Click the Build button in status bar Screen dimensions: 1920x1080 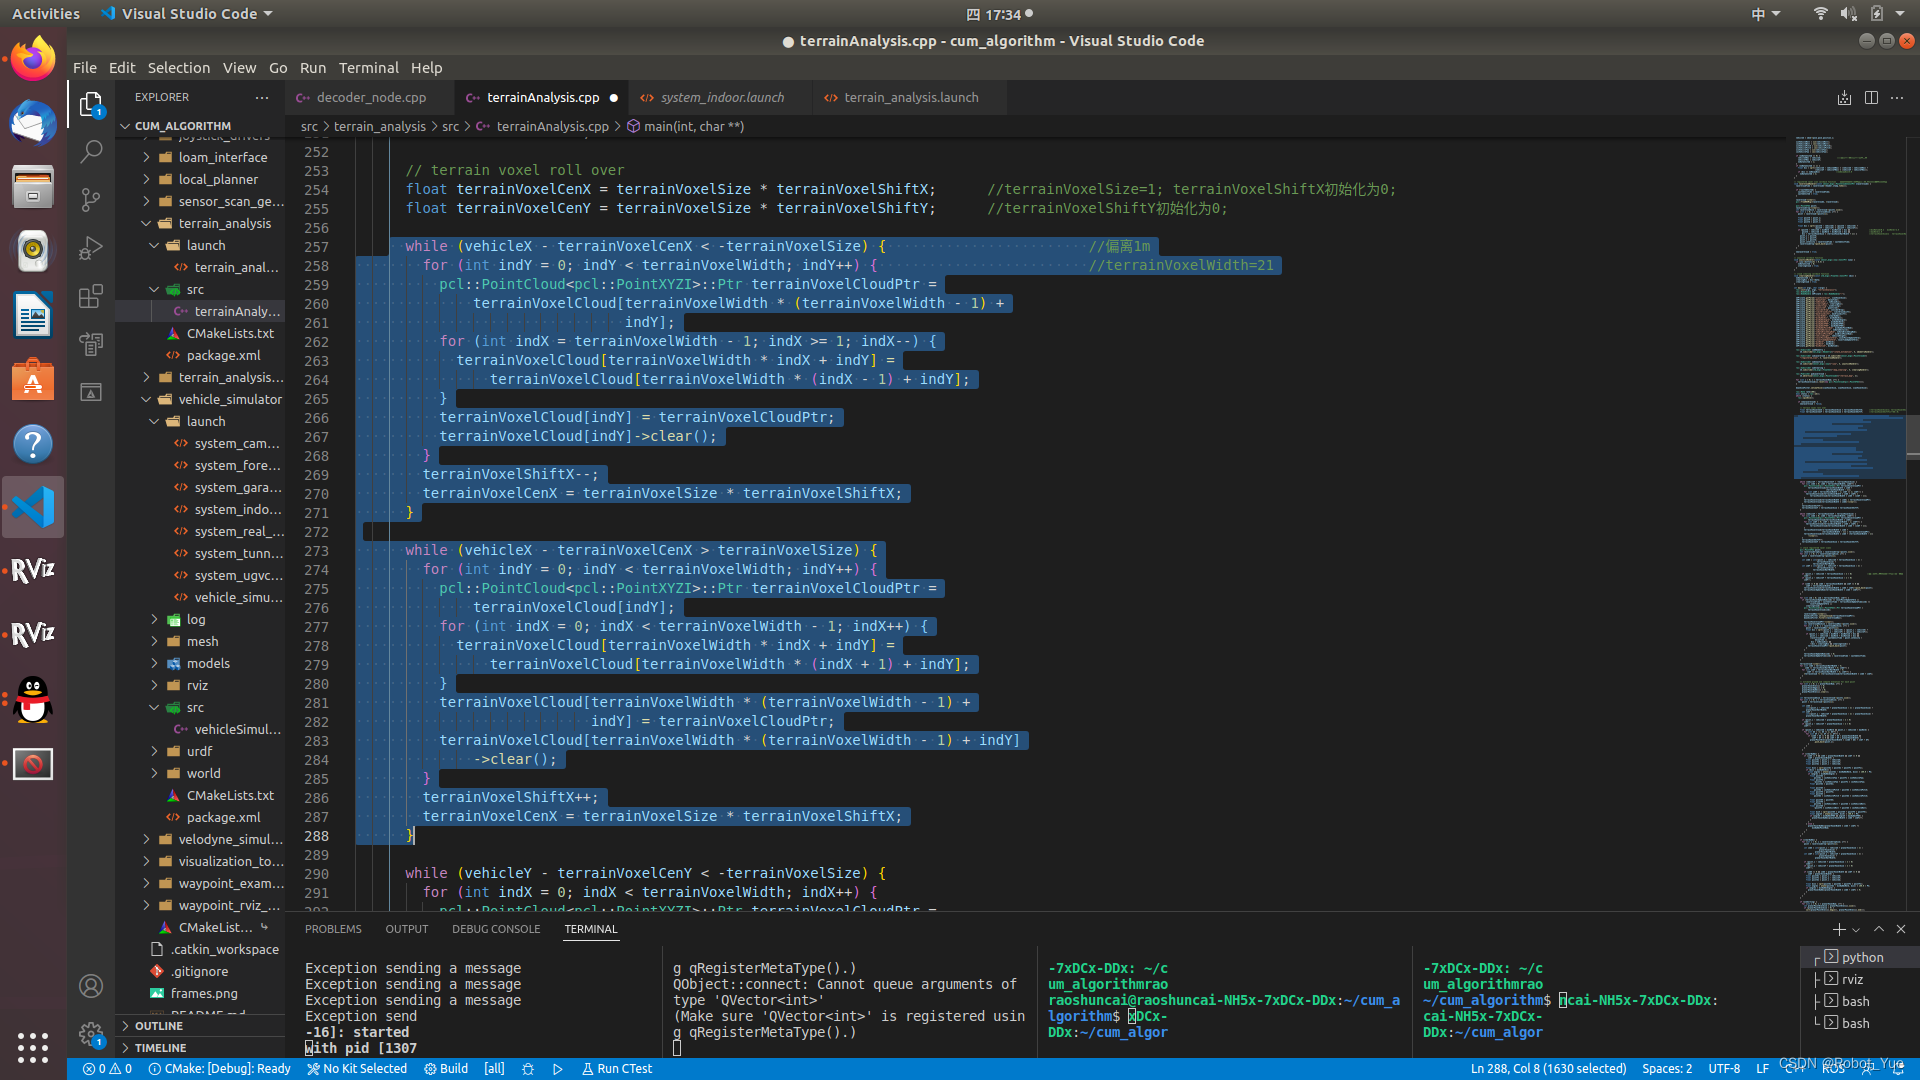point(446,1069)
